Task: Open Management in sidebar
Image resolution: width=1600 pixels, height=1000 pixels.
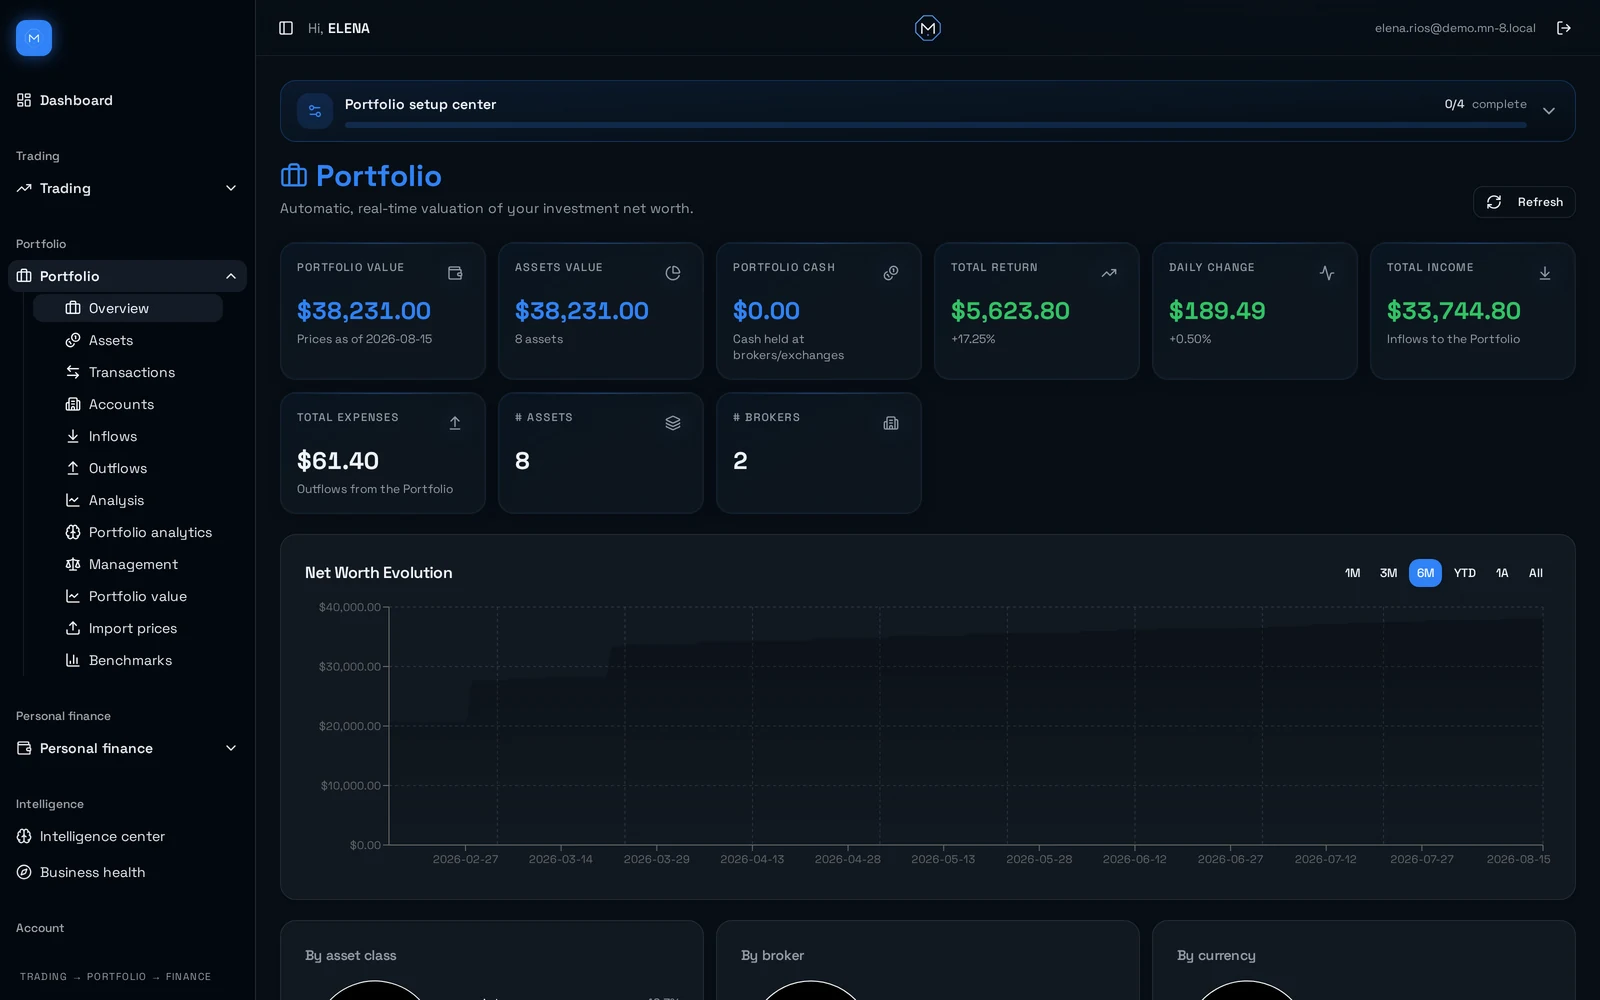Action: click(128, 564)
